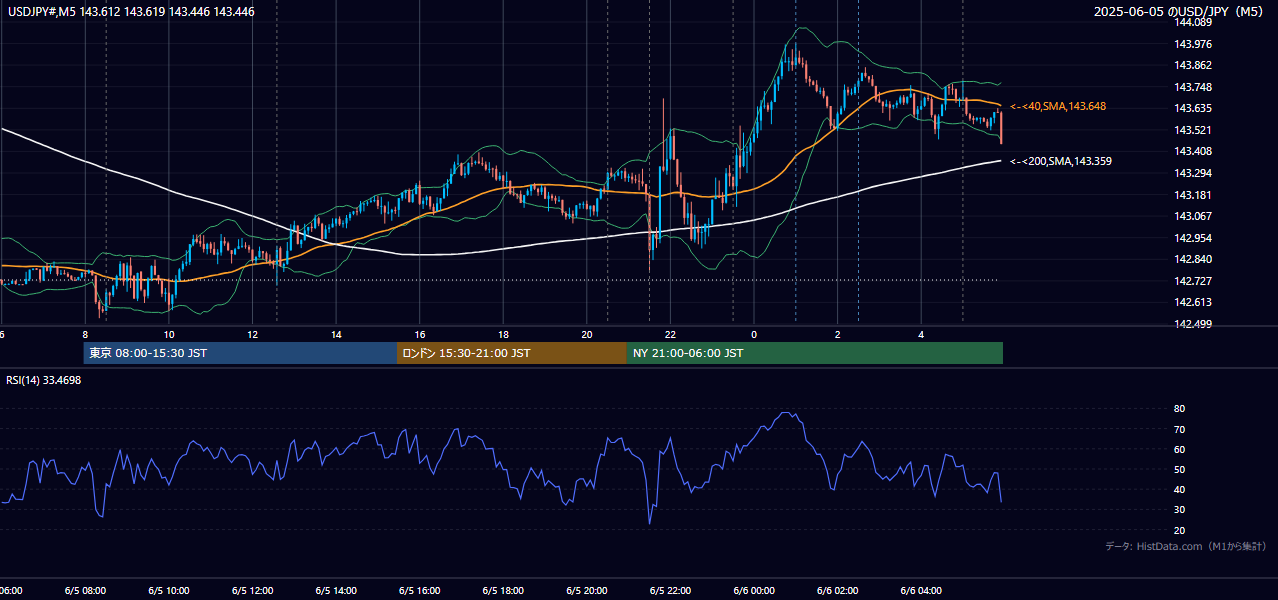Click the 143.748 price axis label
This screenshot has width=1278, height=600.
tap(1194, 87)
